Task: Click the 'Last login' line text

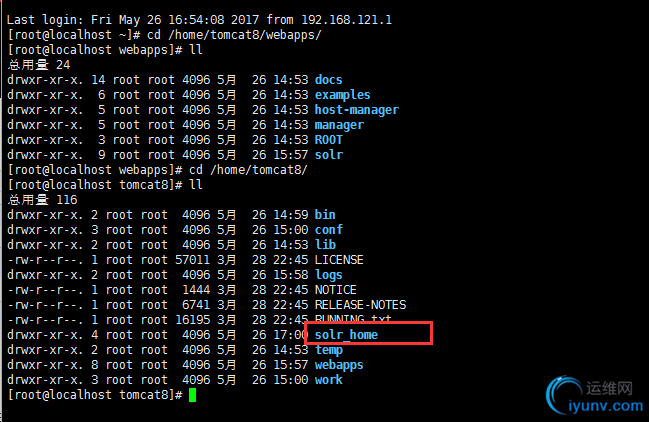Action: point(199,19)
